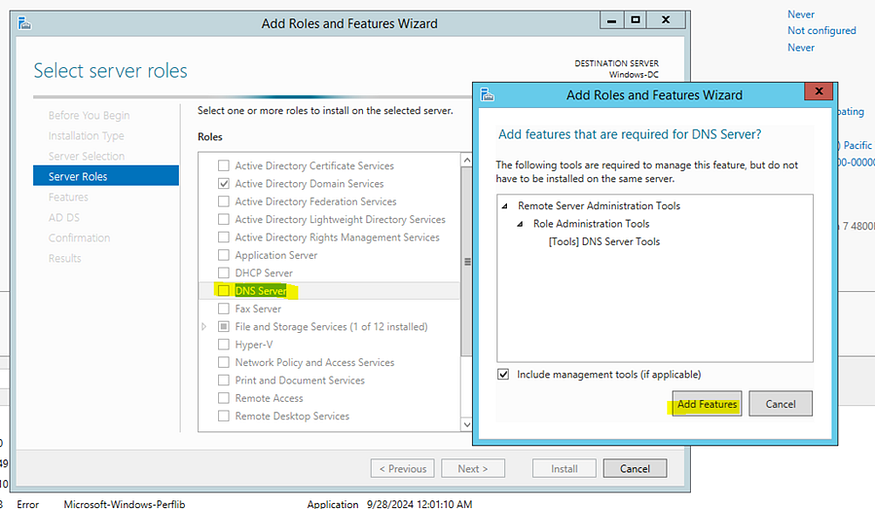
Task: Go to Server Roles wizard step
Action: [x=106, y=176]
